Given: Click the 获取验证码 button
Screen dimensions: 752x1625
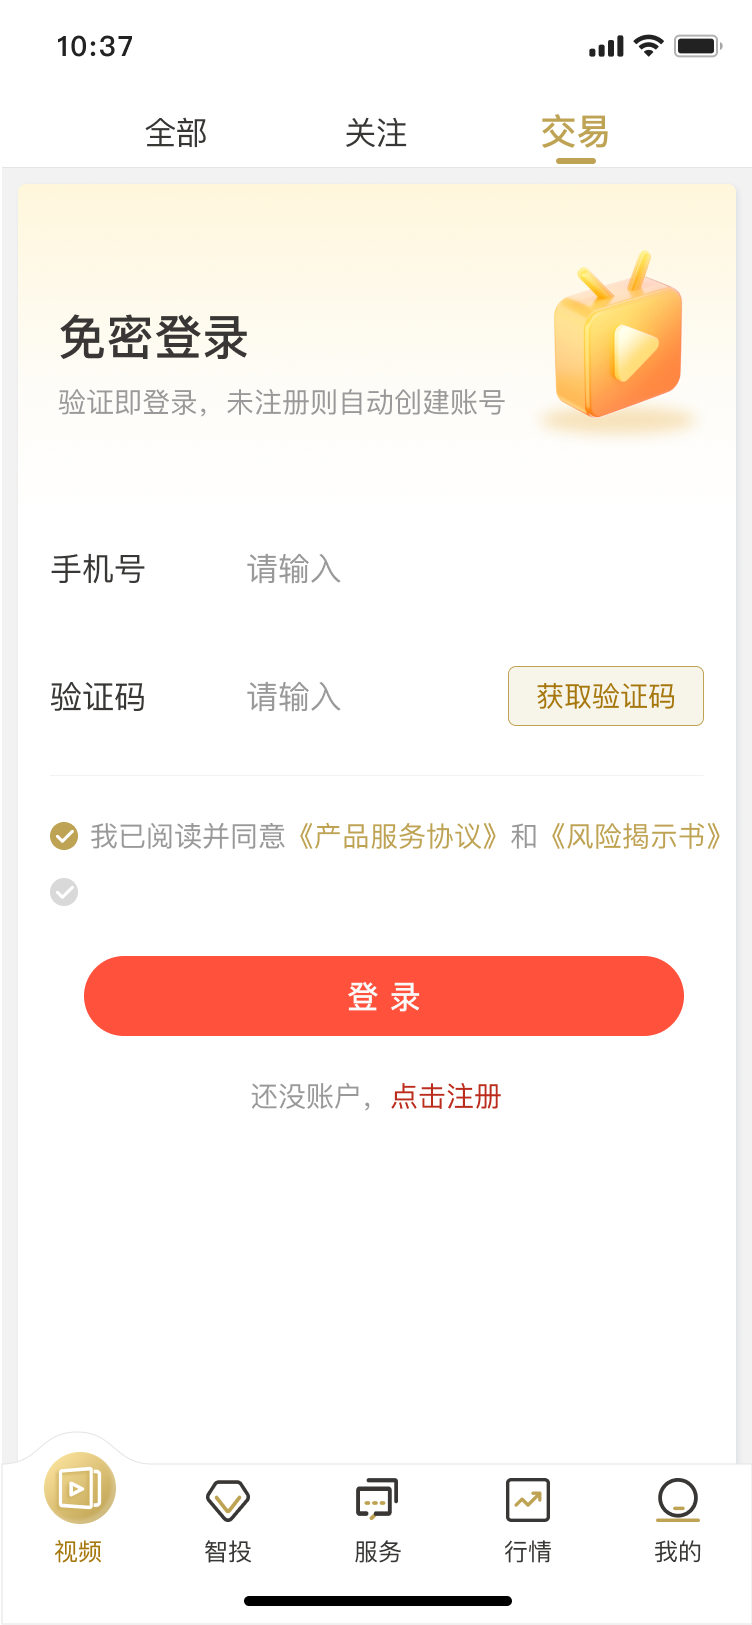Looking at the screenshot, I should (606, 696).
